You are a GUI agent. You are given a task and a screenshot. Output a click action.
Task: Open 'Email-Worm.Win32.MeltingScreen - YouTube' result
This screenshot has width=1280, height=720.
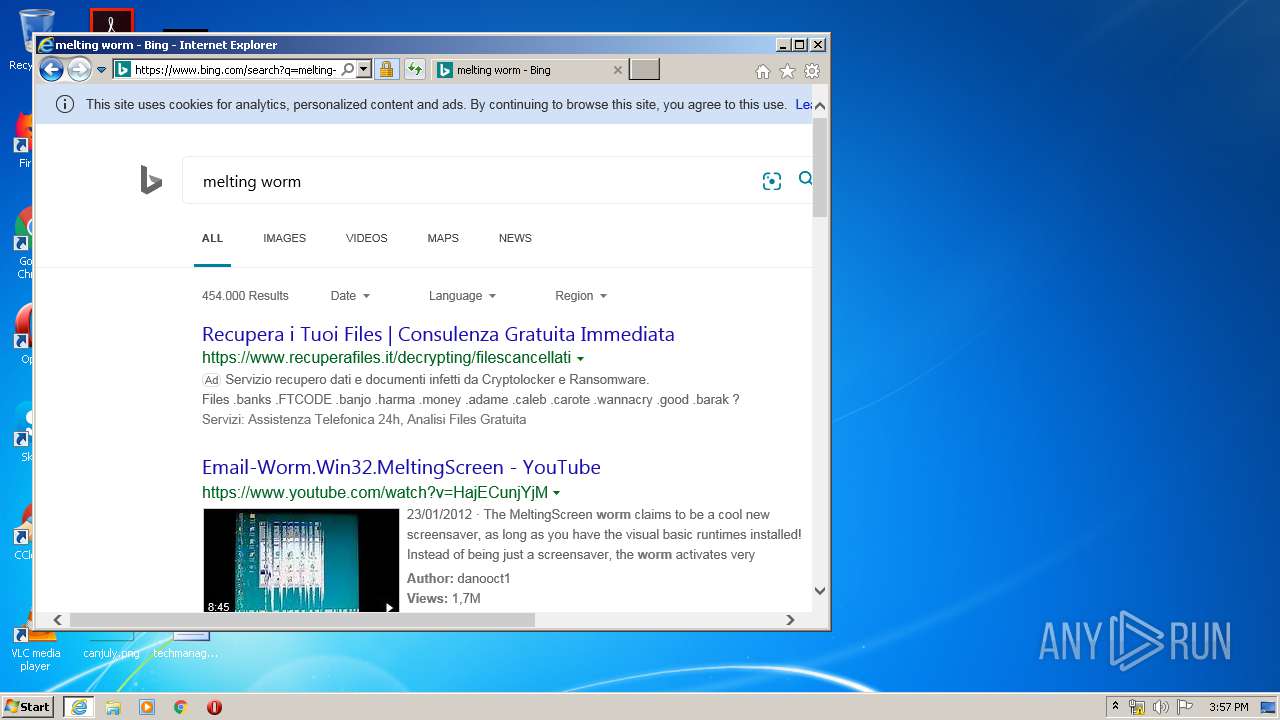coord(401,467)
